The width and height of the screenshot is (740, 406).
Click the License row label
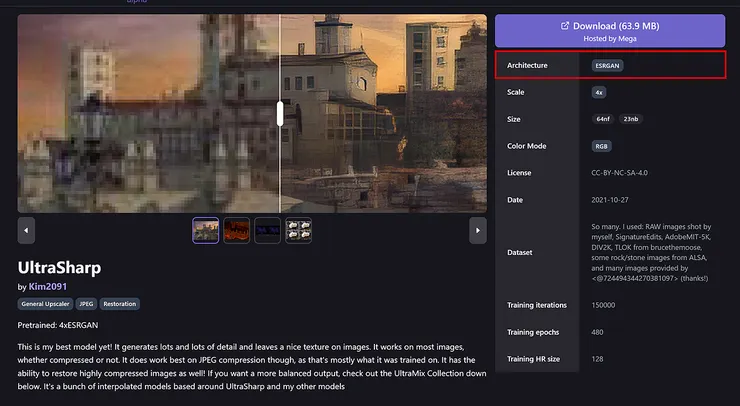[x=519, y=173]
